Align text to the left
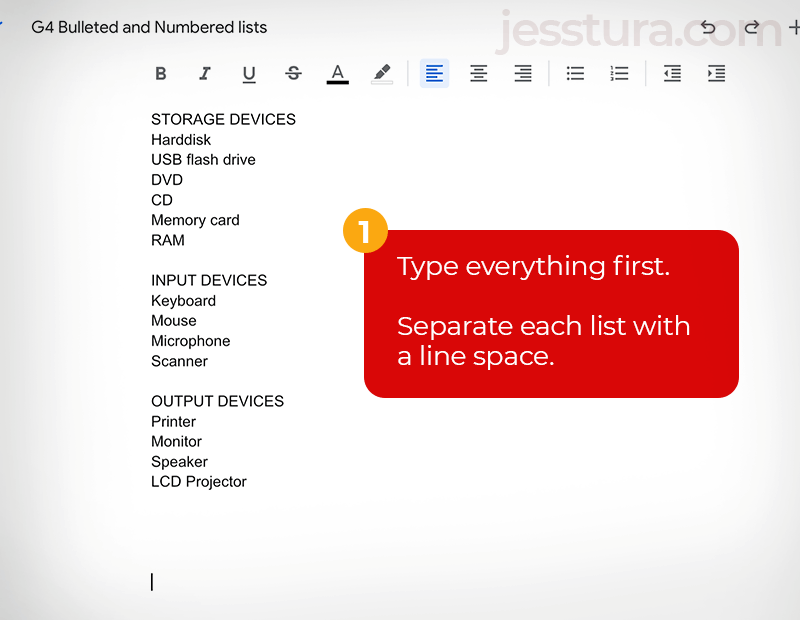The image size is (800, 620). [434, 73]
